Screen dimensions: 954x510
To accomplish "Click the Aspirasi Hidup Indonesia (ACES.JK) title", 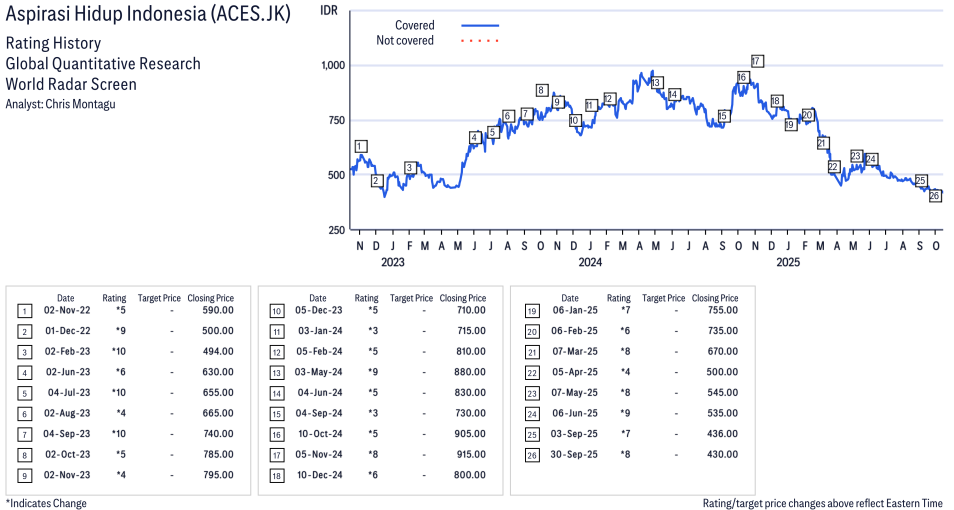I will (x=148, y=16).
